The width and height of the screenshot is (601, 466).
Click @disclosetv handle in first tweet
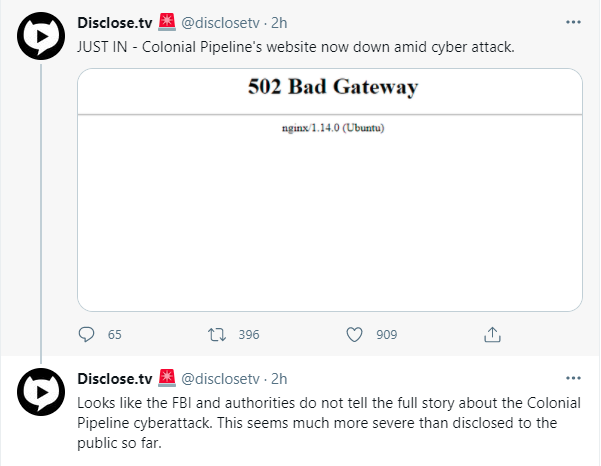(x=220, y=23)
